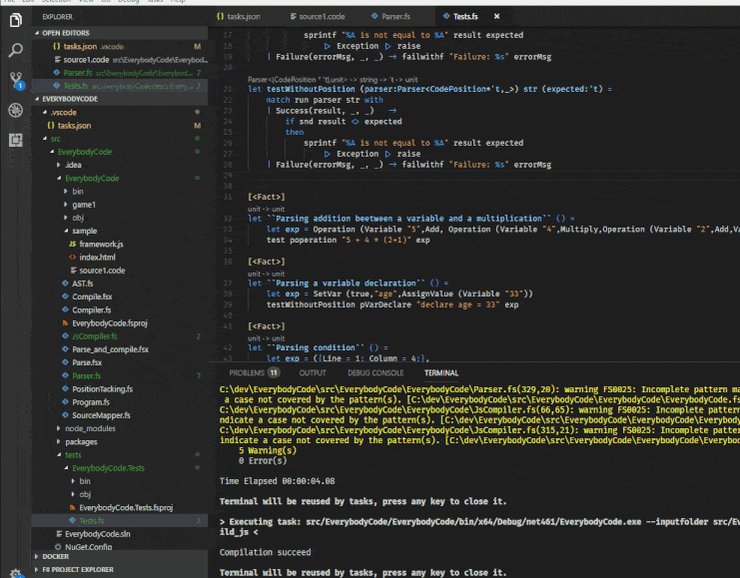Image resolution: width=740 pixels, height=578 pixels.
Task: Close the Tests.fs editor tab
Action: [496, 17]
